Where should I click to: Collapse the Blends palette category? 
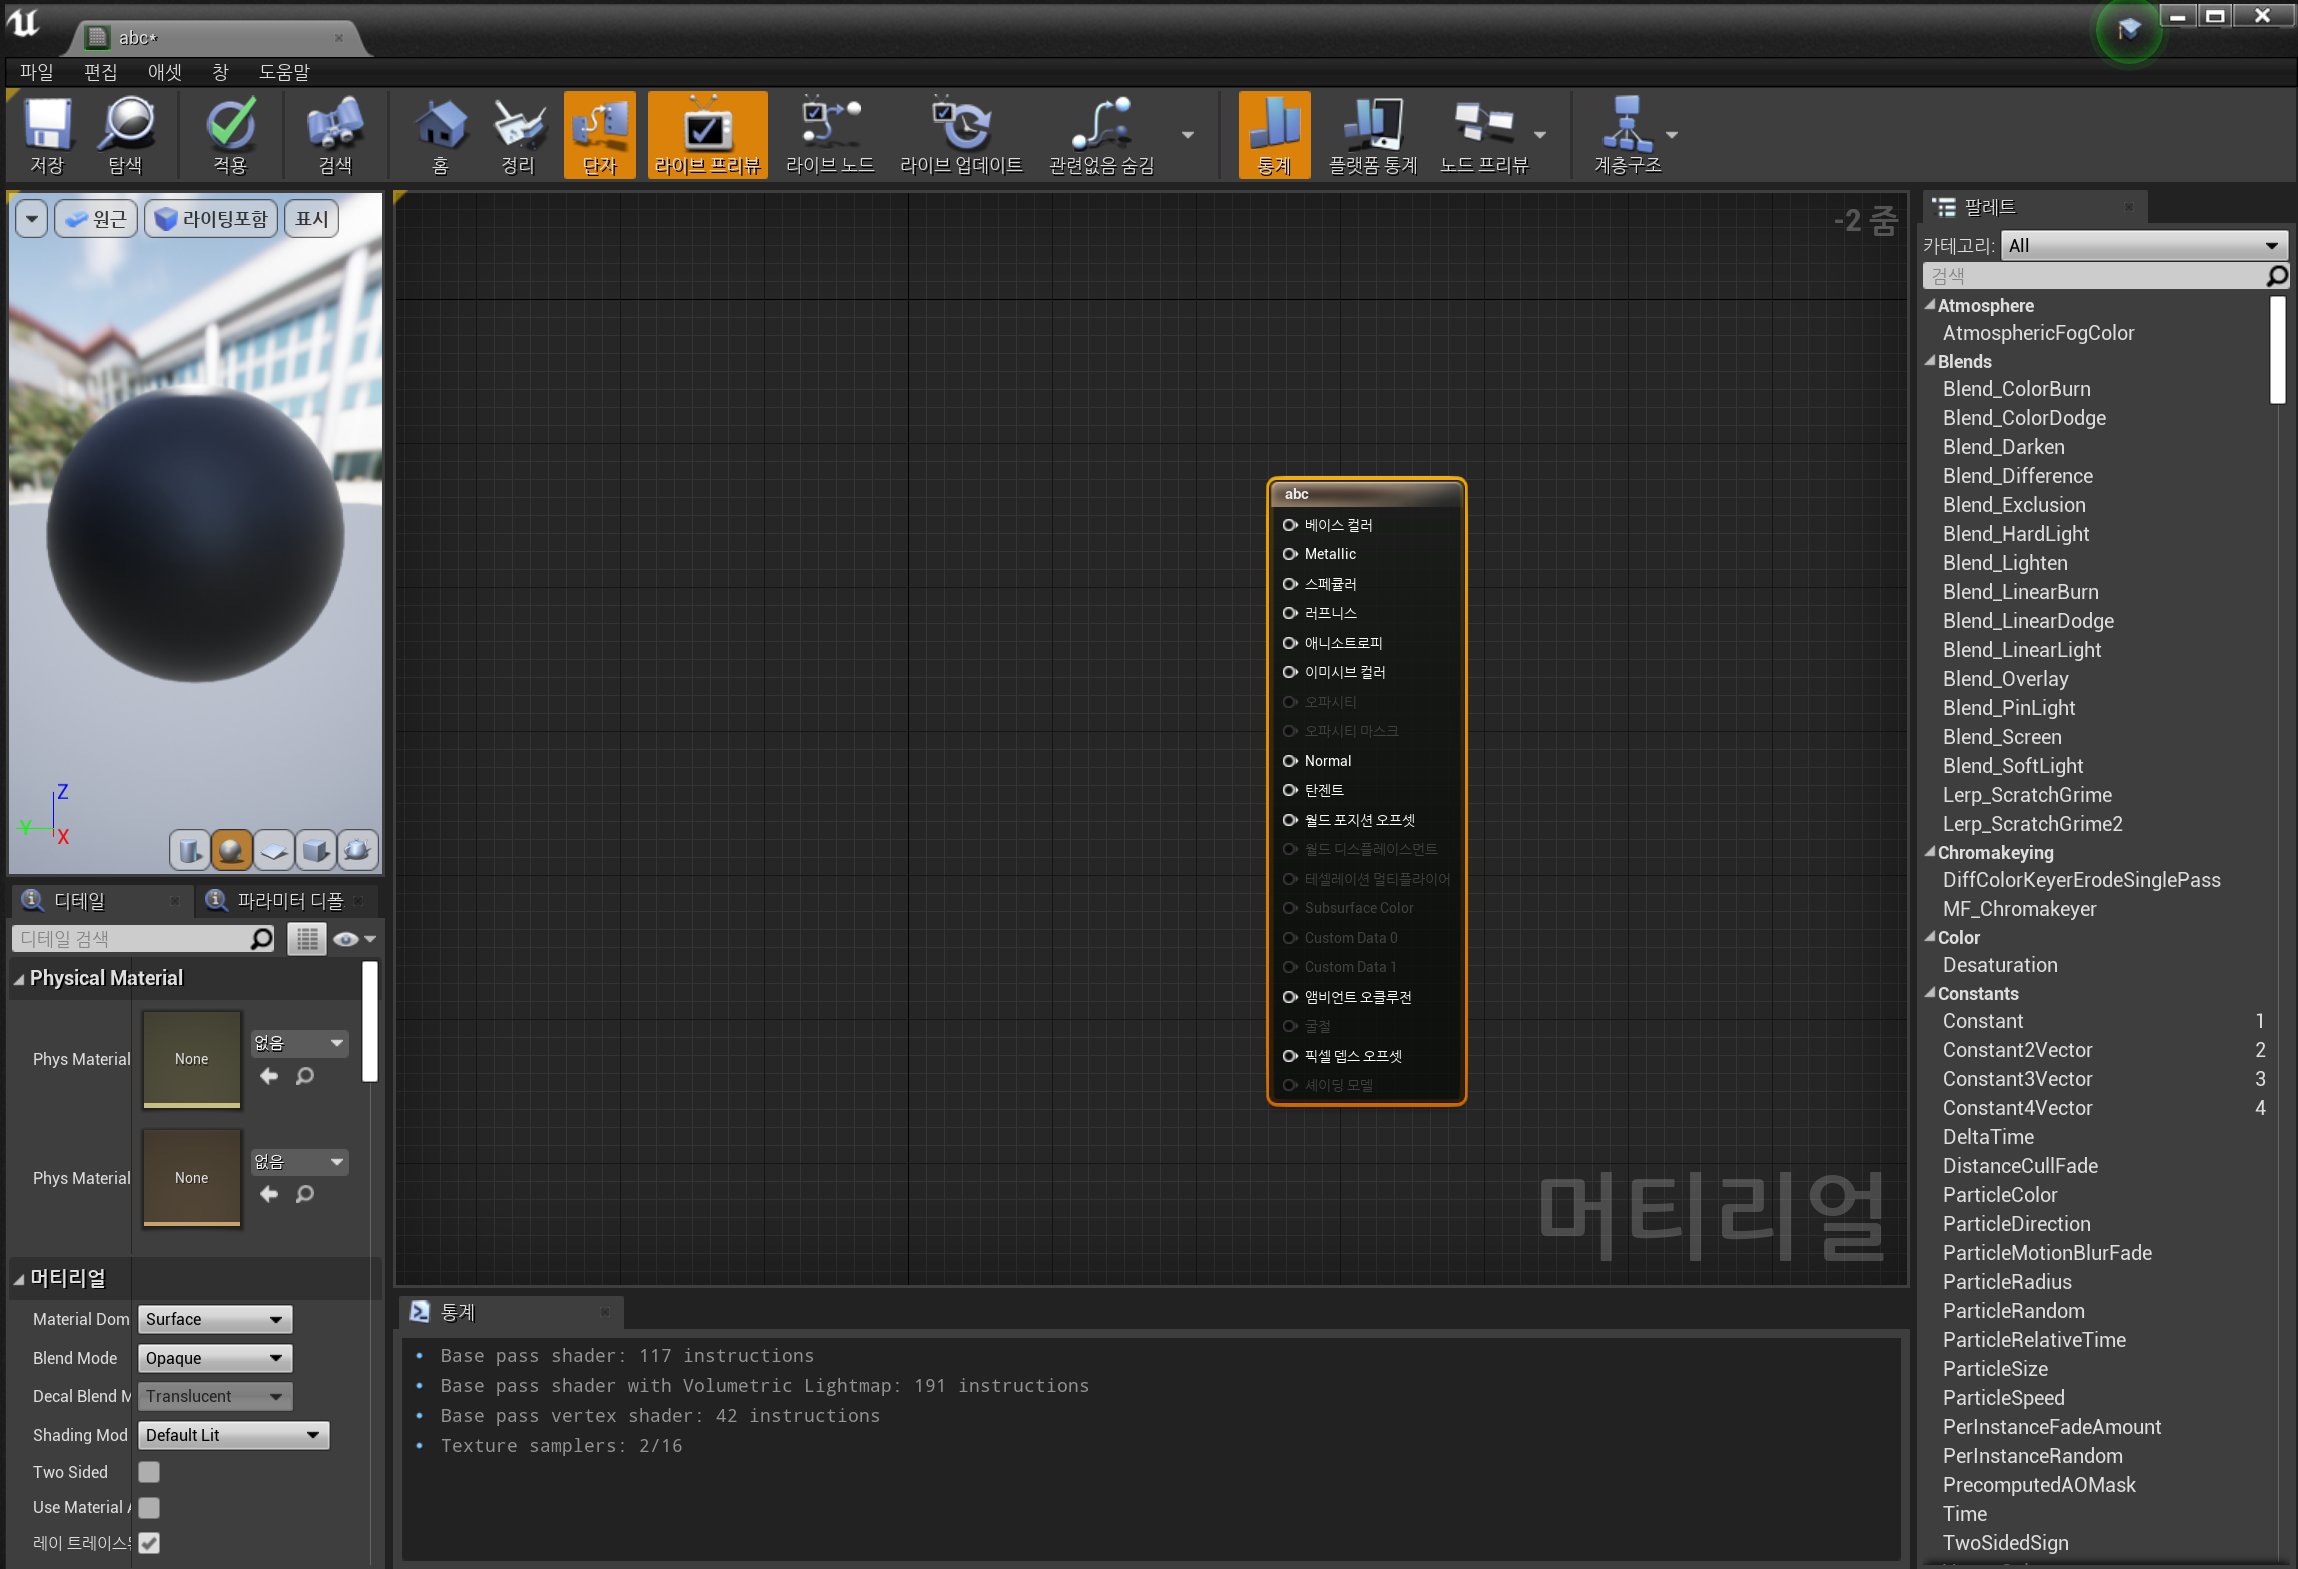(1930, 362)
